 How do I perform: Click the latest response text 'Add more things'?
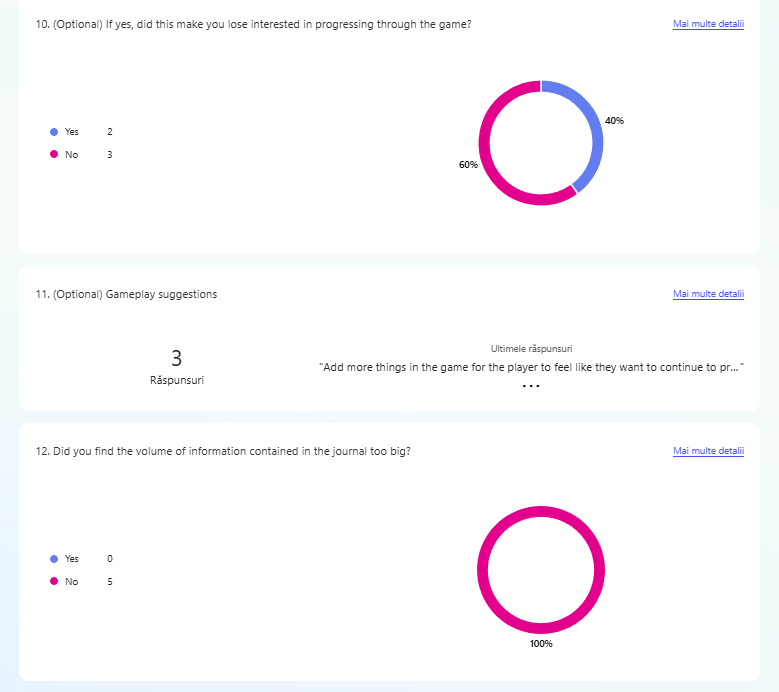pyautogui.click(x=531, y=367)
